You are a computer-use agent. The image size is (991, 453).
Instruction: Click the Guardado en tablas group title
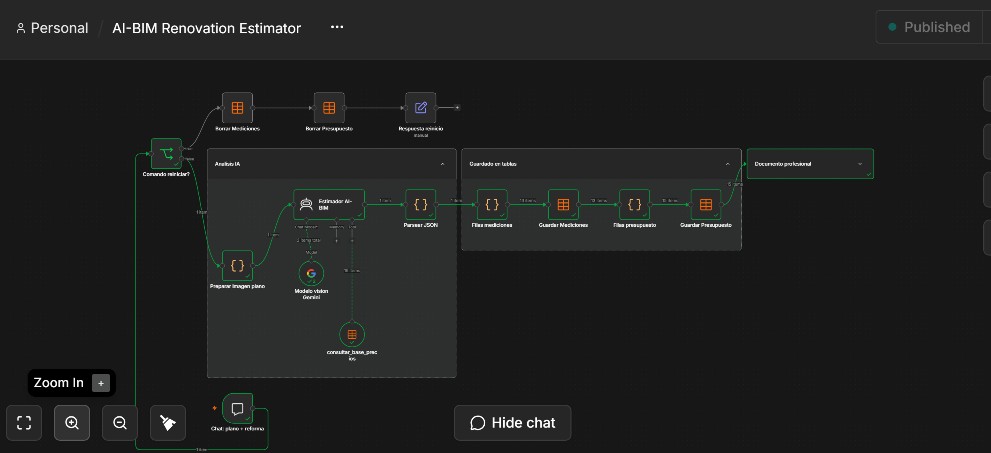pyautogui.click(x=493, y=164)
